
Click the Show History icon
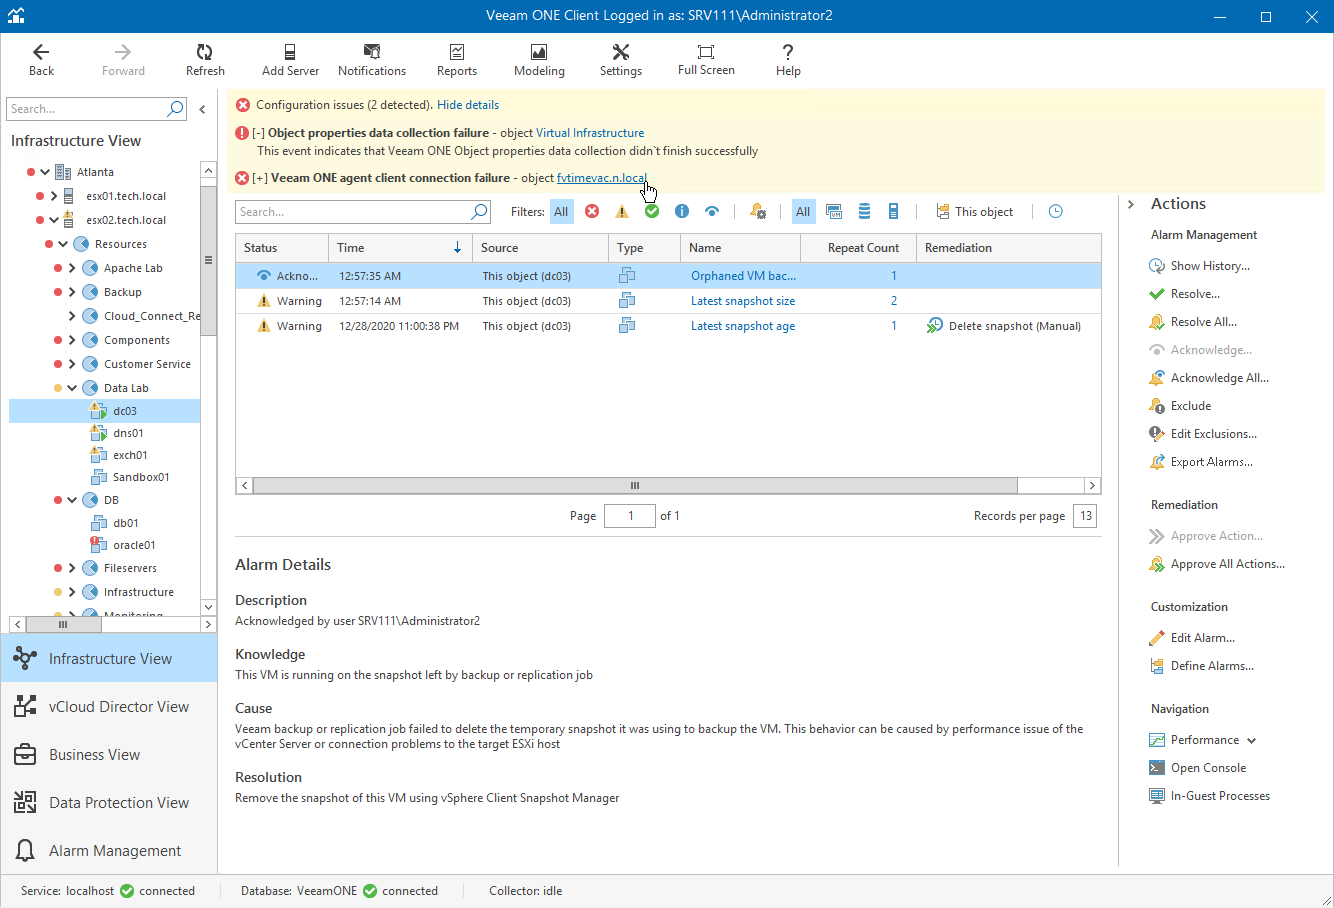pos(1157,266)
